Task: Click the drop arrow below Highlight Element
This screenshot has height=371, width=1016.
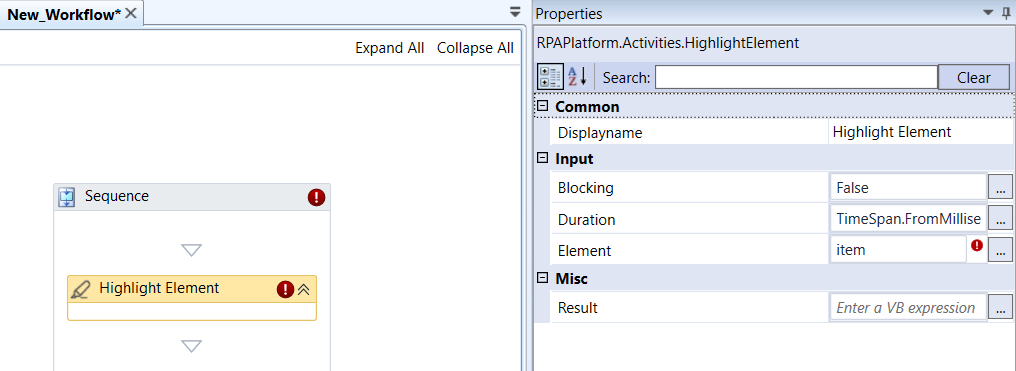Action: point(192,346)
